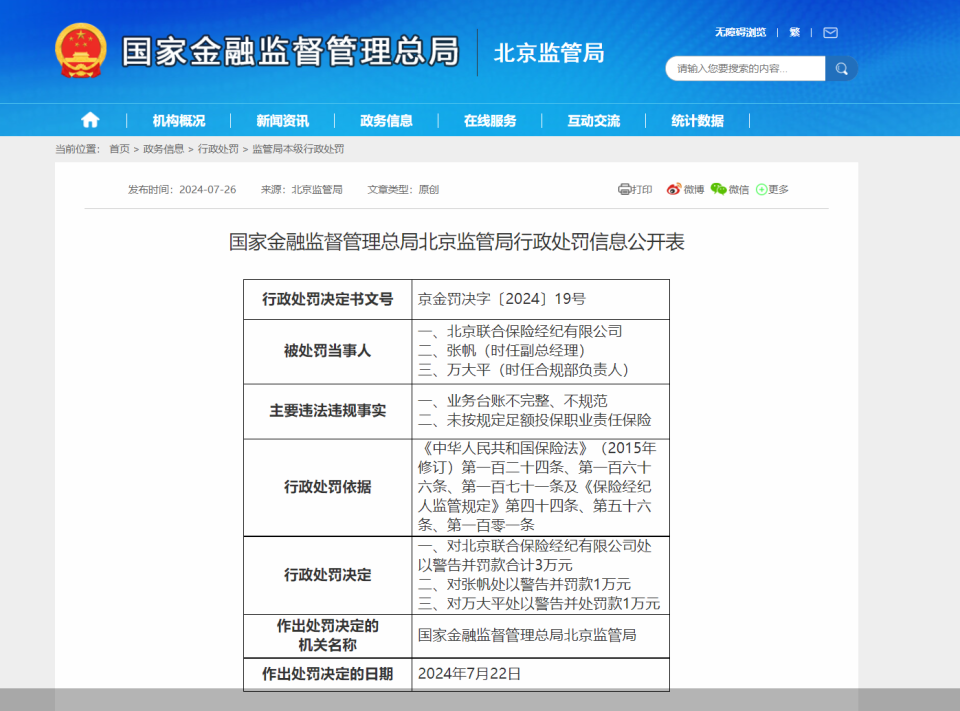Click the line 张帆（时任副总经理）
This screenshot has width=960, height=711.
click(519, 350)
